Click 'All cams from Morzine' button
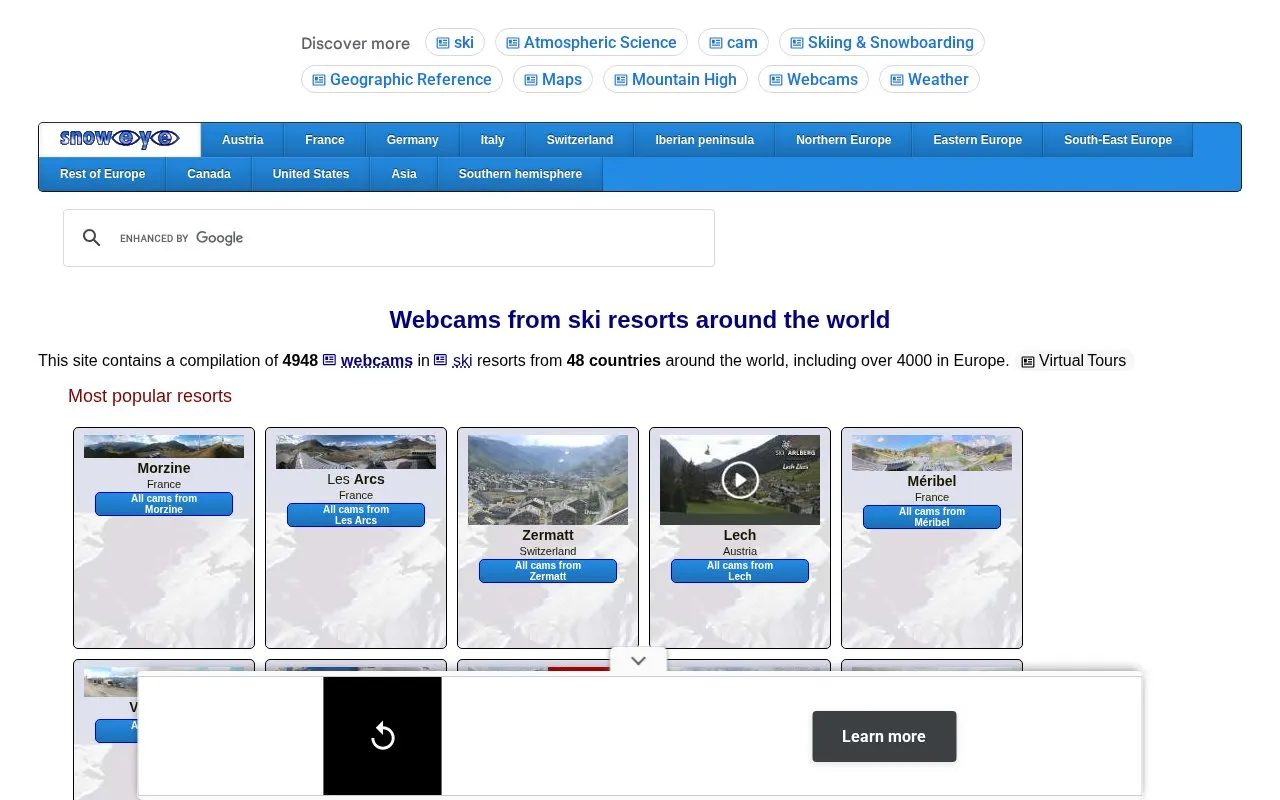1280x800 pixels. 164,504
